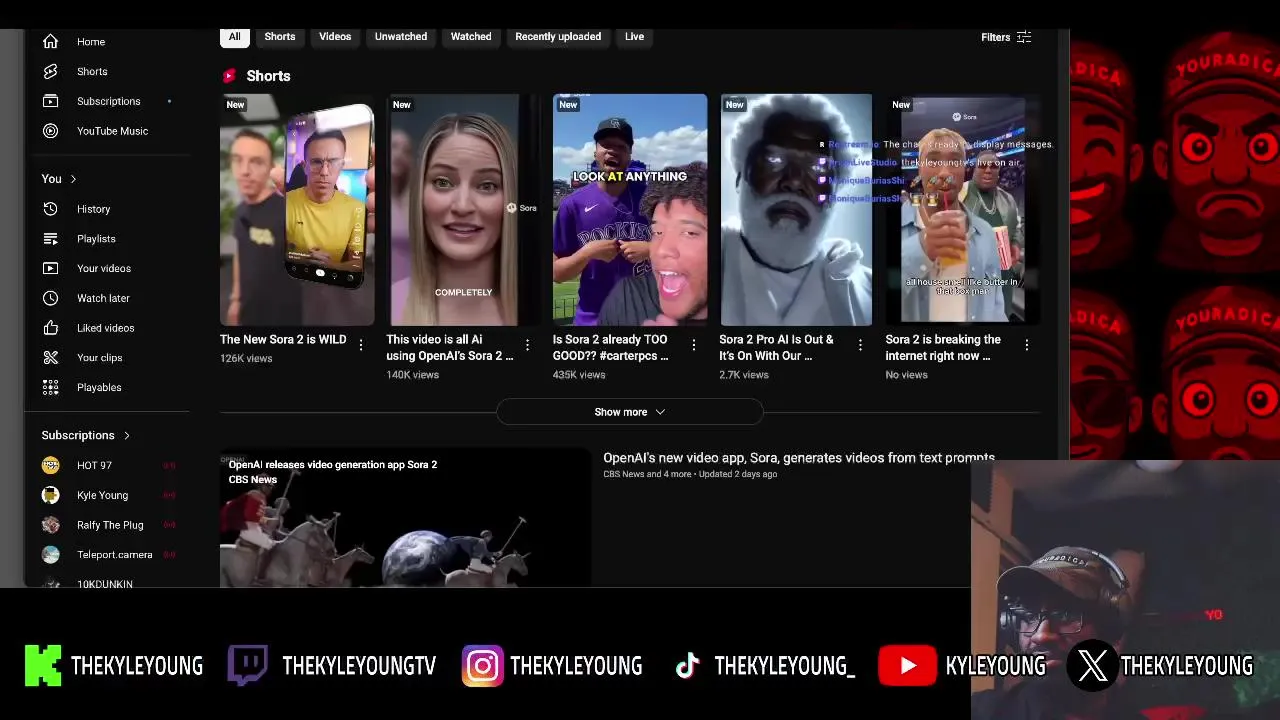Click the TikTok logo in bottom banner
Screen dimensions: 1280x720
(687, 666)
